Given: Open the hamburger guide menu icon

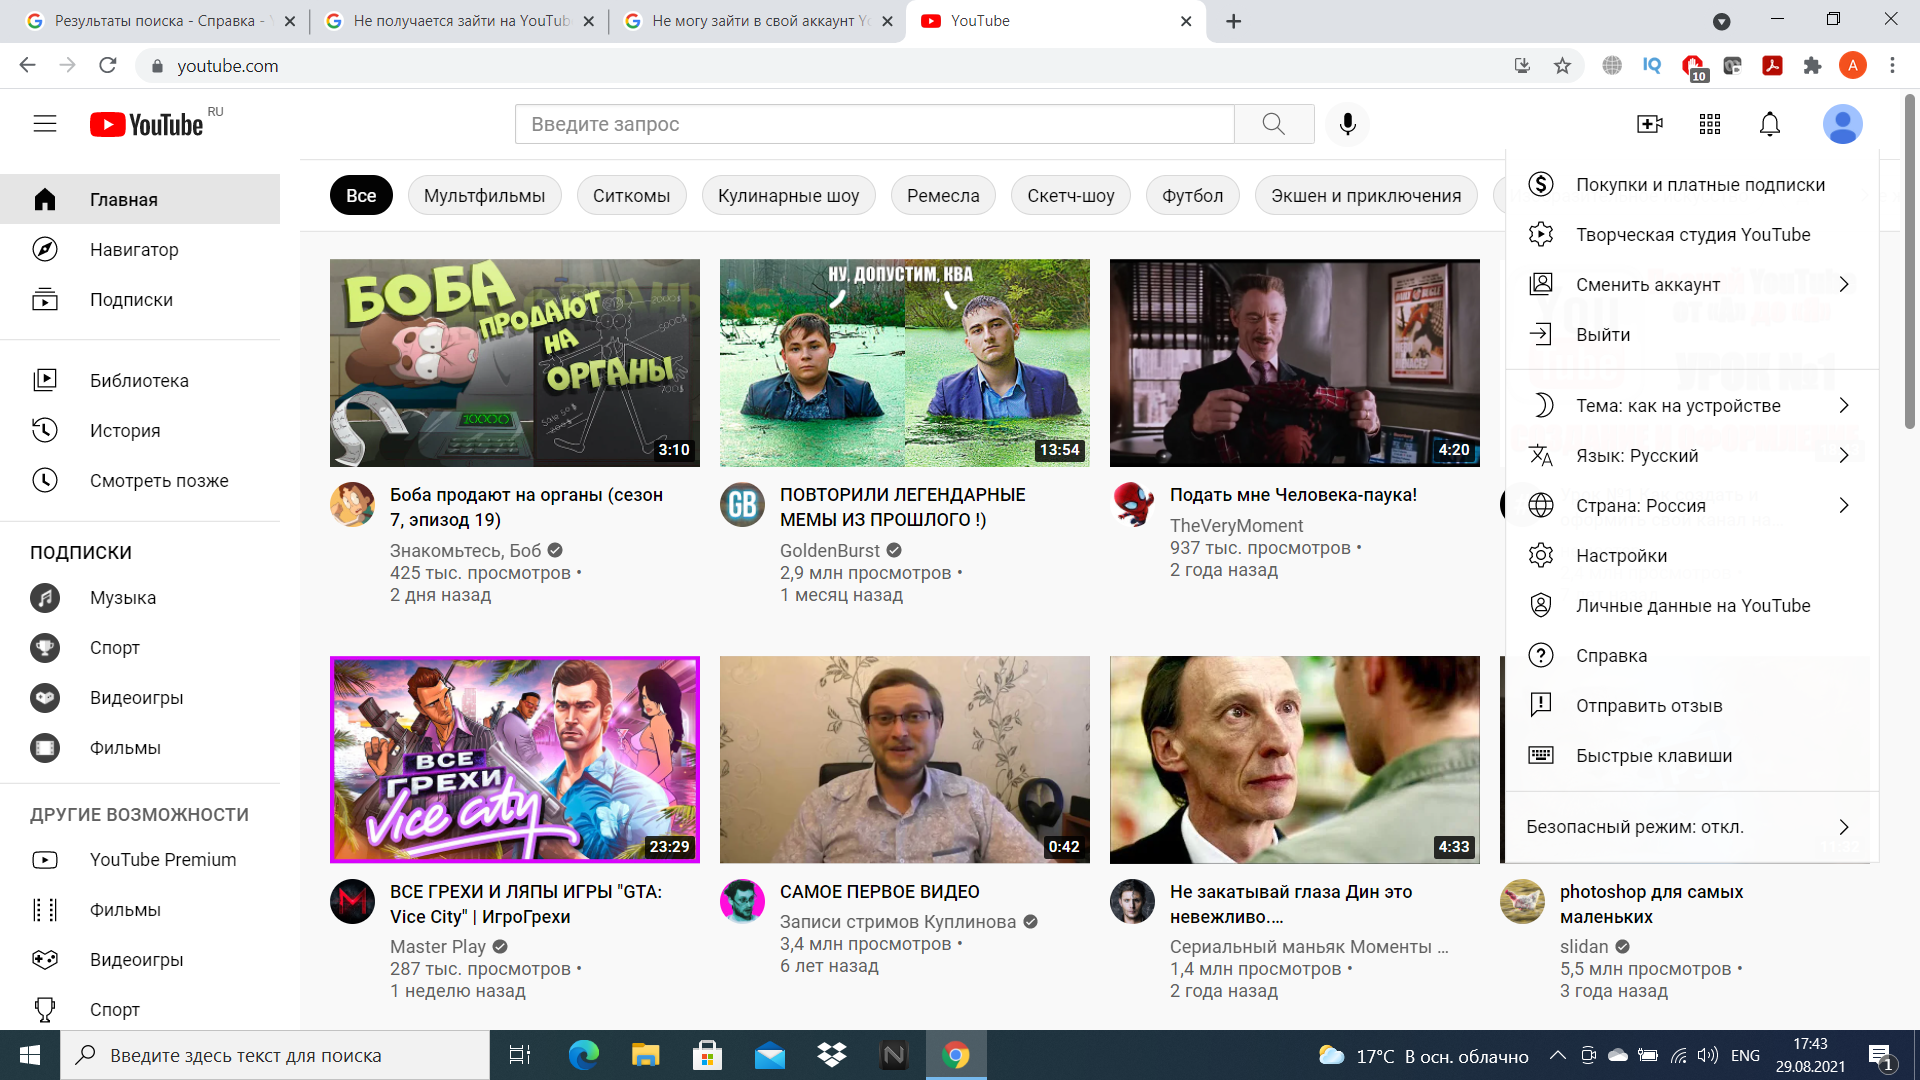Looking at the screenshot, I should click(x=45, y=124).
